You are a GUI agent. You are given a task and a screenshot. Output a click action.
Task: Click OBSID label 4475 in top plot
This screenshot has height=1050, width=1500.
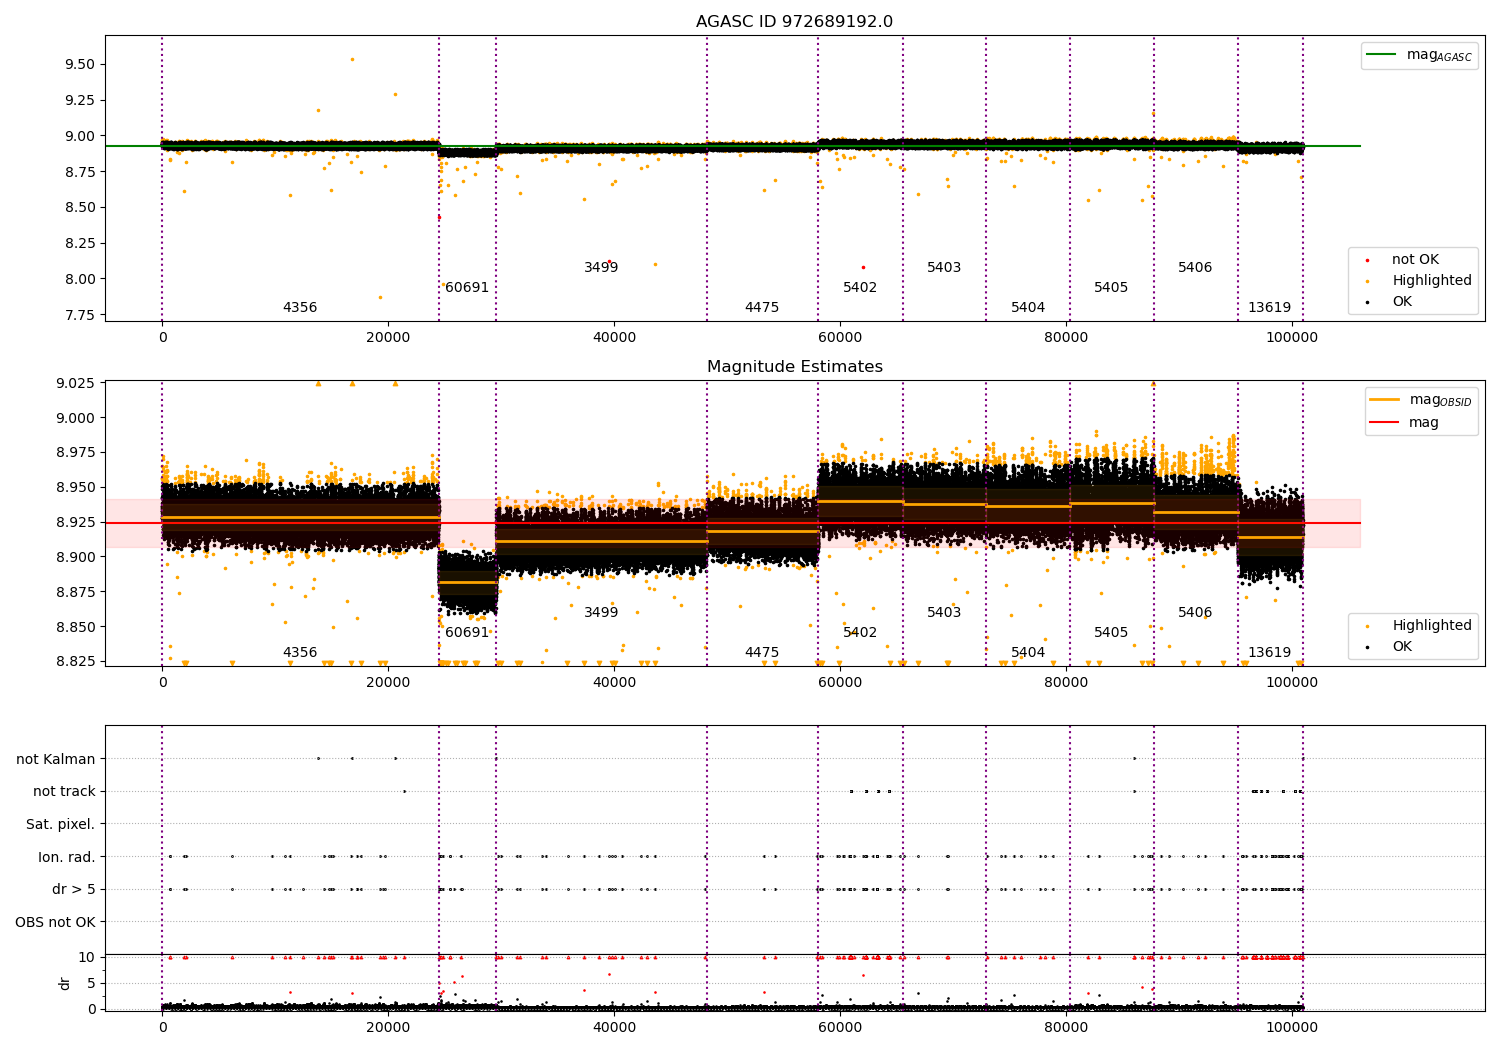pyautogui.click(x=762, y=308)
